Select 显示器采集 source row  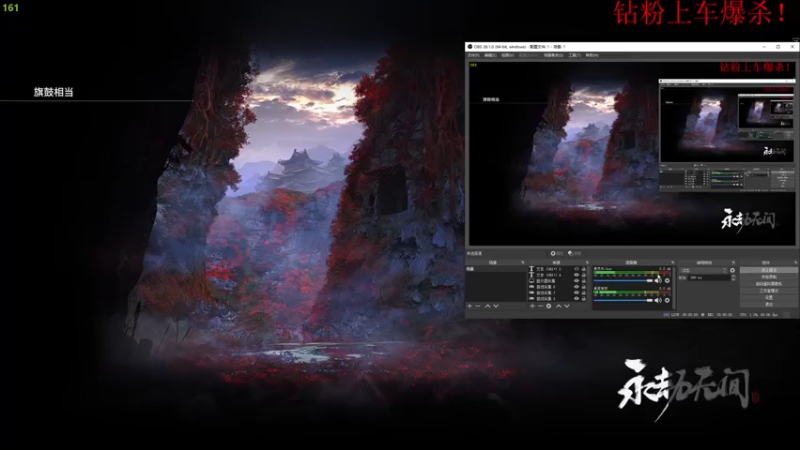557,281
